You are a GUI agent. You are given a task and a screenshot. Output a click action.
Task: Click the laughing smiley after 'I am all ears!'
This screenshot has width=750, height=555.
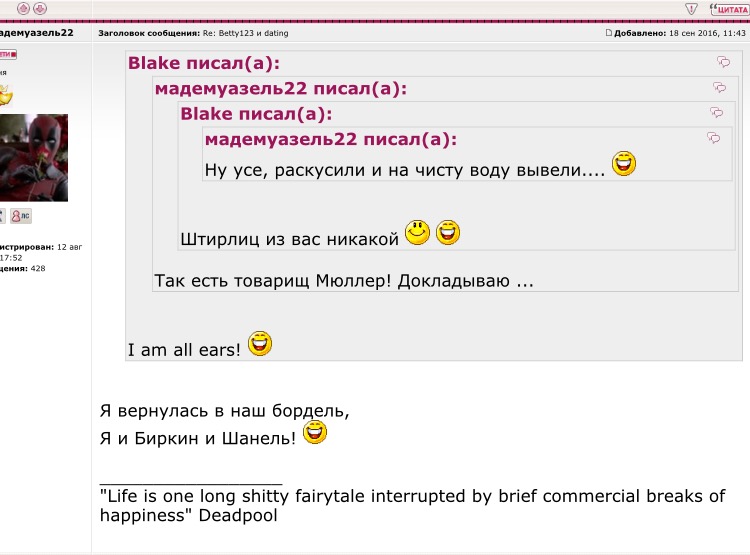(x=260, y=344)
